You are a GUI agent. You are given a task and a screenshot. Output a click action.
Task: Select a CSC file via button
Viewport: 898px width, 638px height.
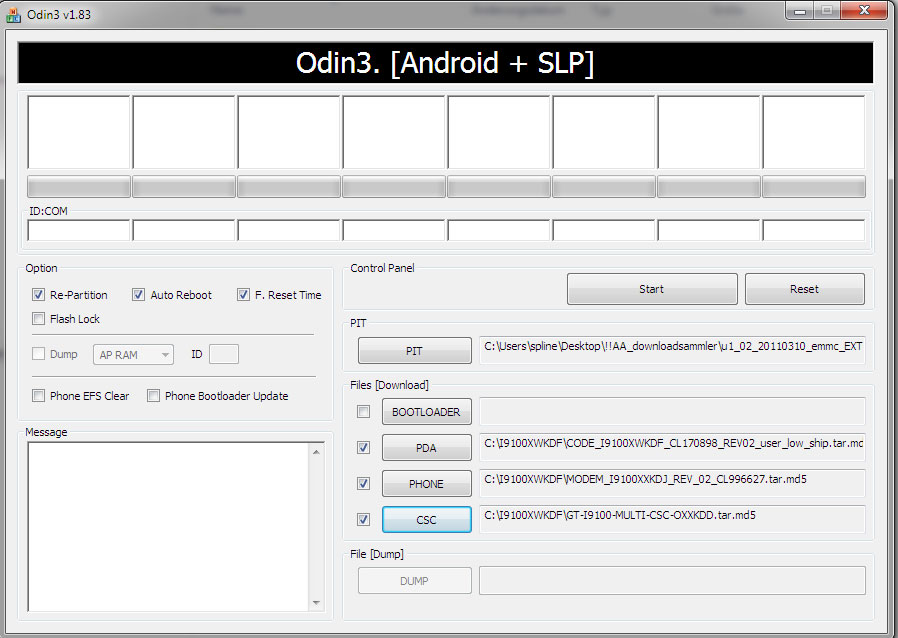click(x=426, y=520)
